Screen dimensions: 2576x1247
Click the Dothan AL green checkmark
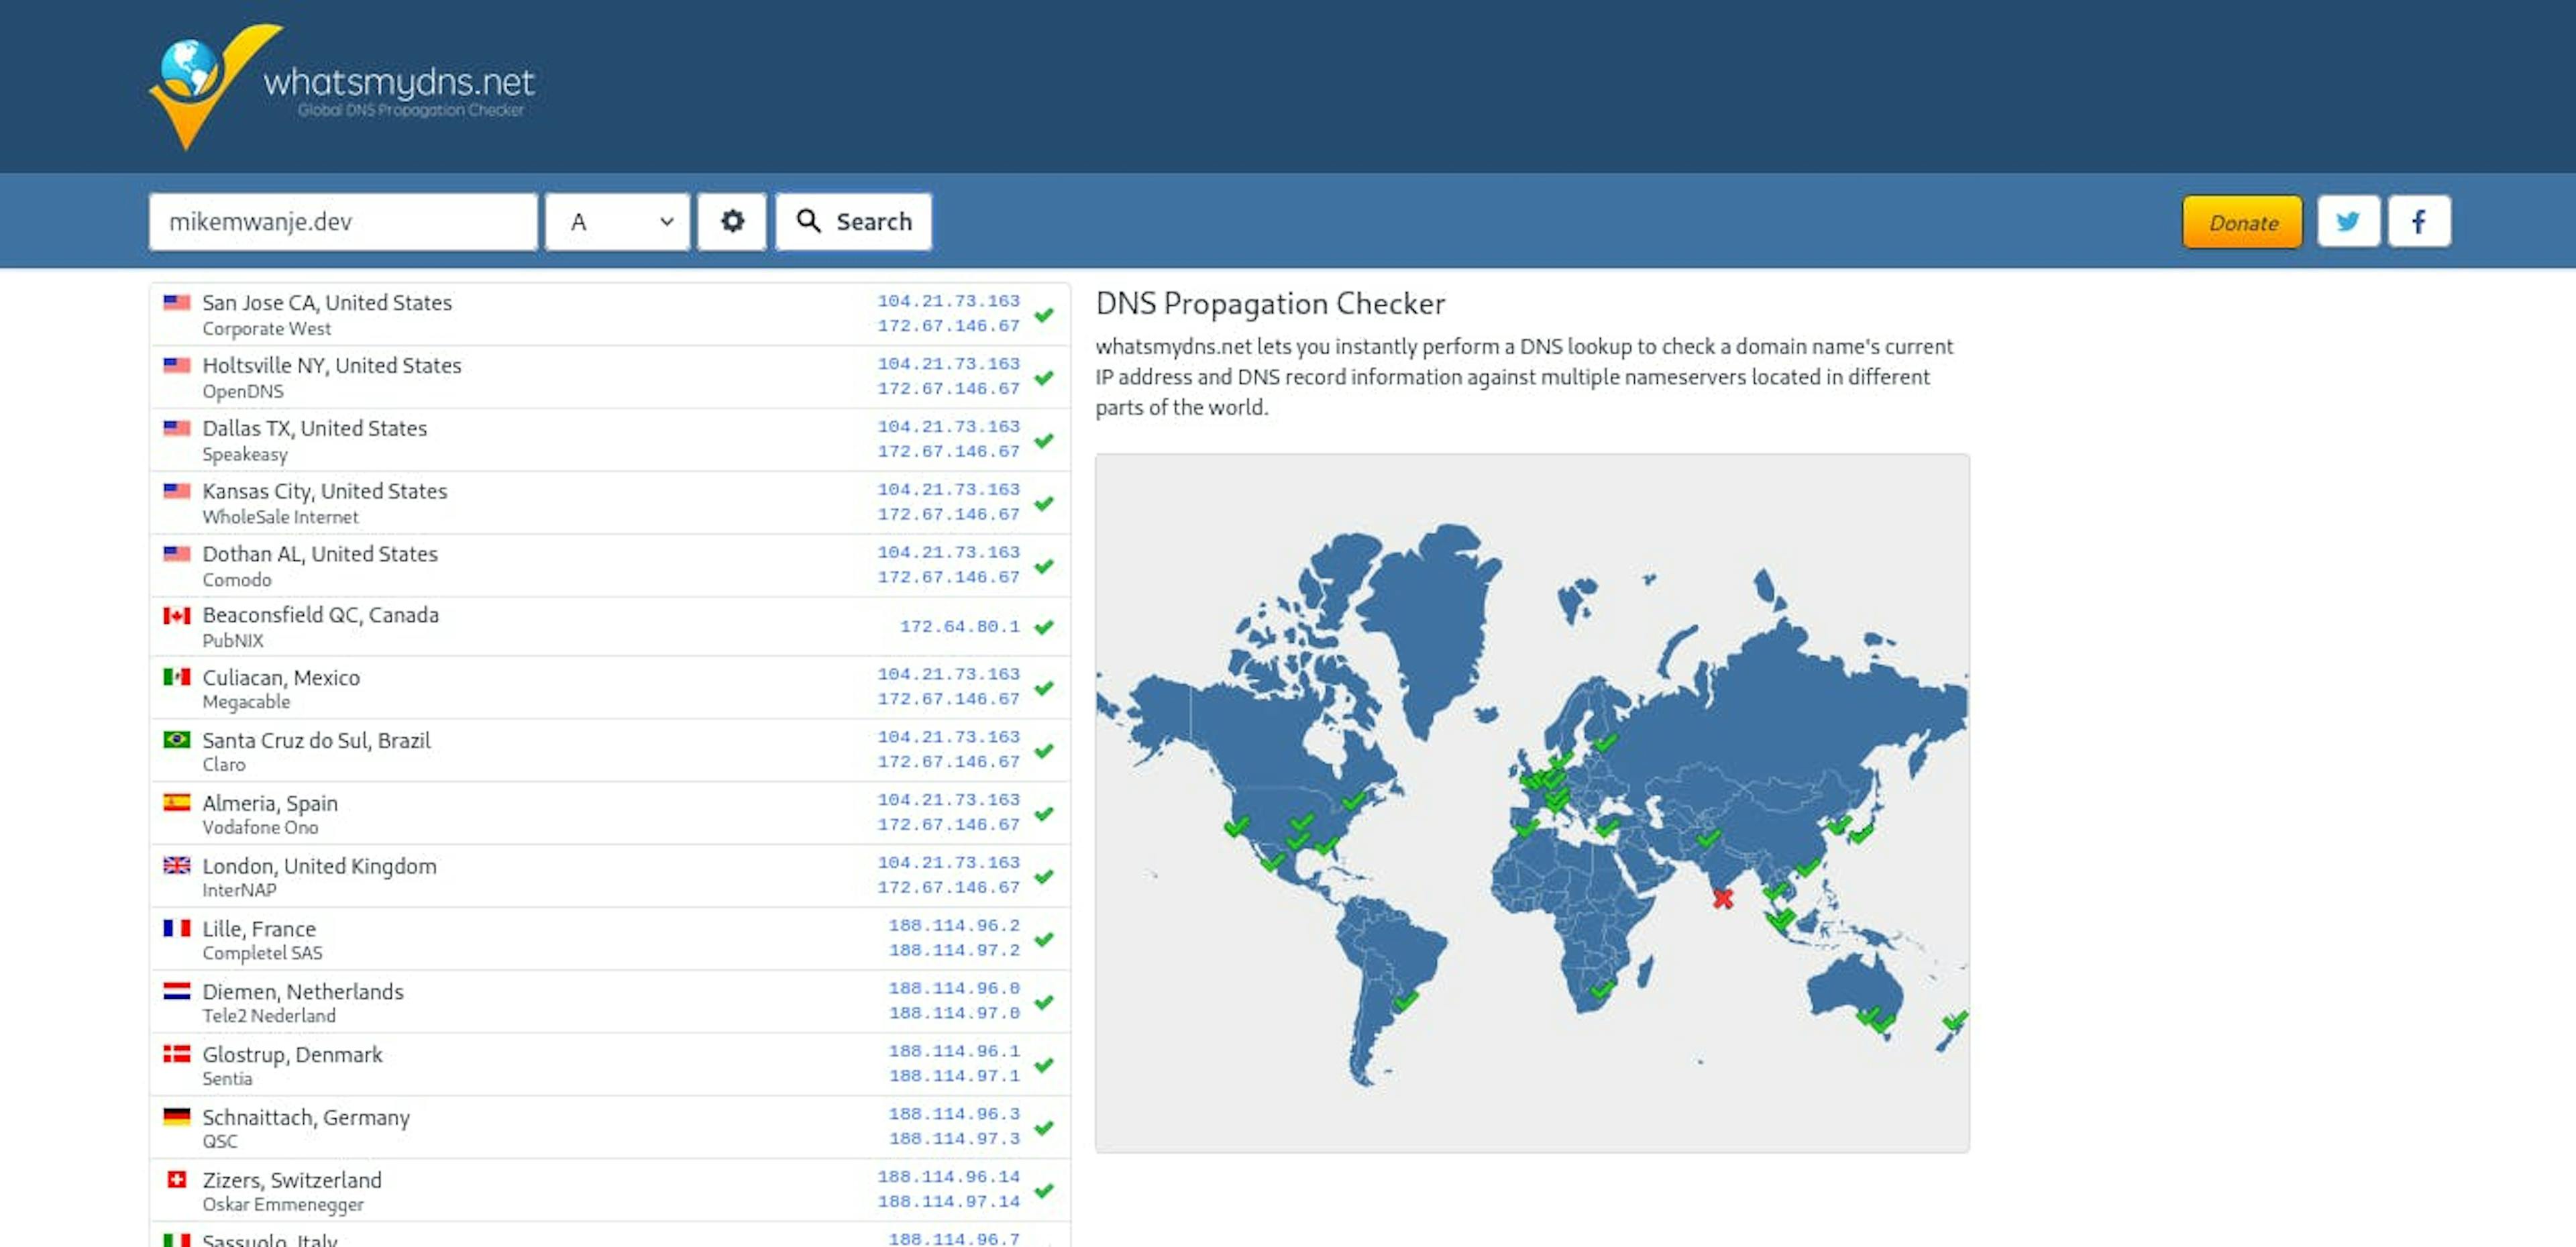[x=1044, y=566]
